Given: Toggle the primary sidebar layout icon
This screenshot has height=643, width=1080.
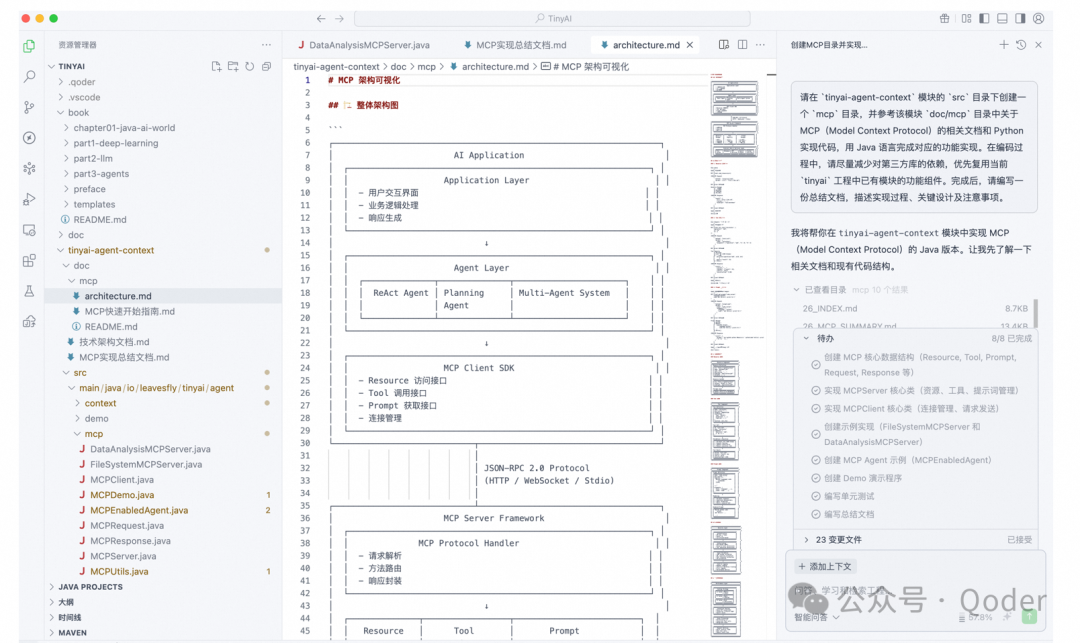Looking at the screenshot, I should point(984,19).
